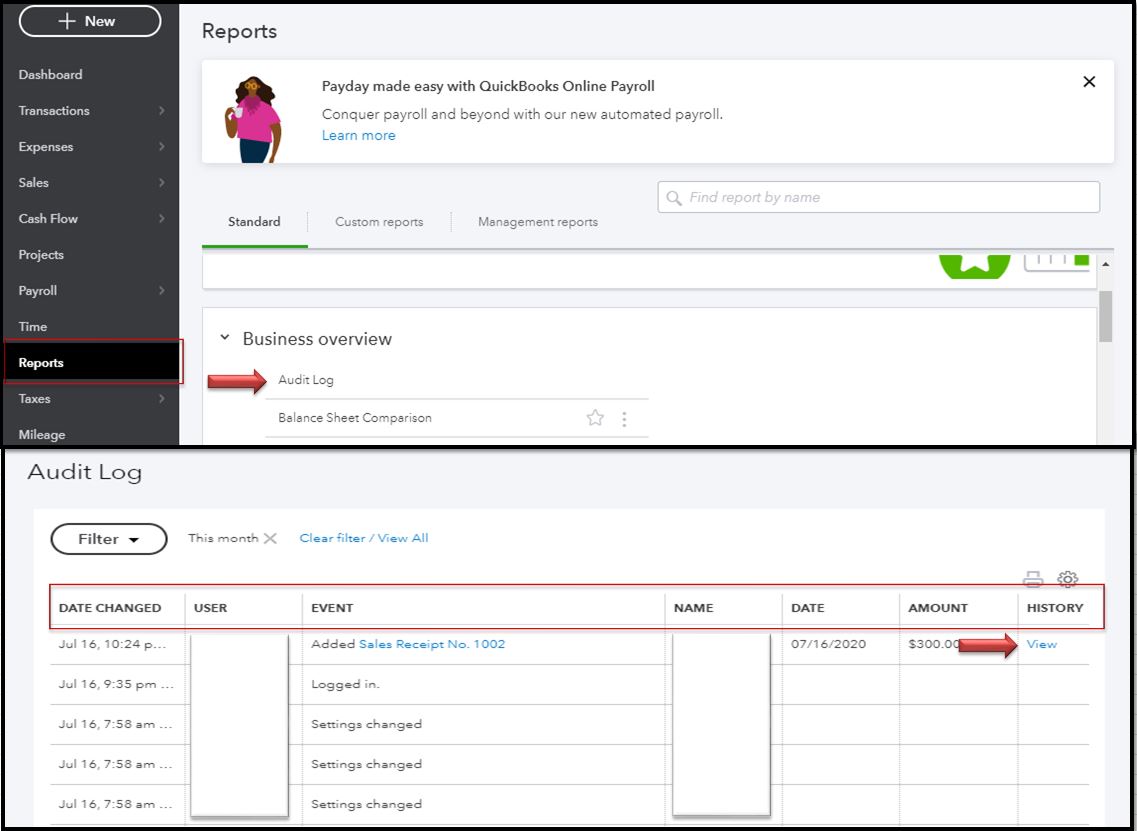Screen dimensions: 1137x831
Task: Click the magnifier icon in report search bar
Action: pos(673,197)
